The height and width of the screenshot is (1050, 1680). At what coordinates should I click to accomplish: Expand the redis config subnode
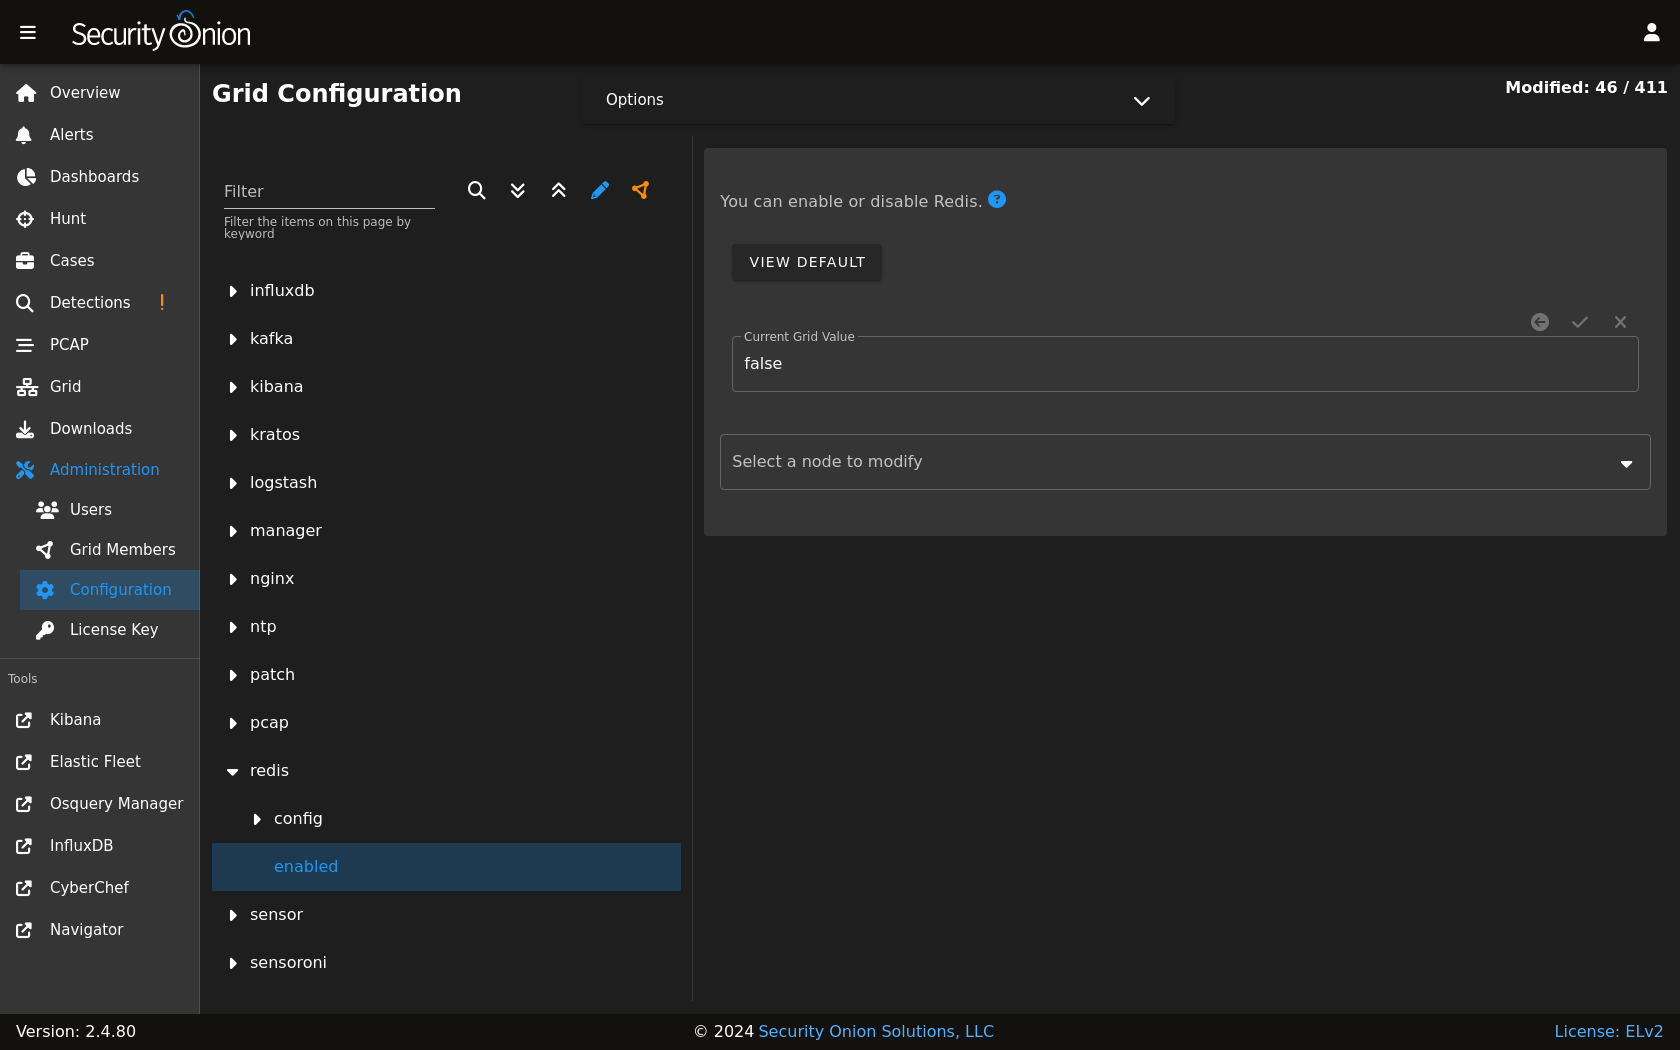pyautogui.click(x=257, y=819)
